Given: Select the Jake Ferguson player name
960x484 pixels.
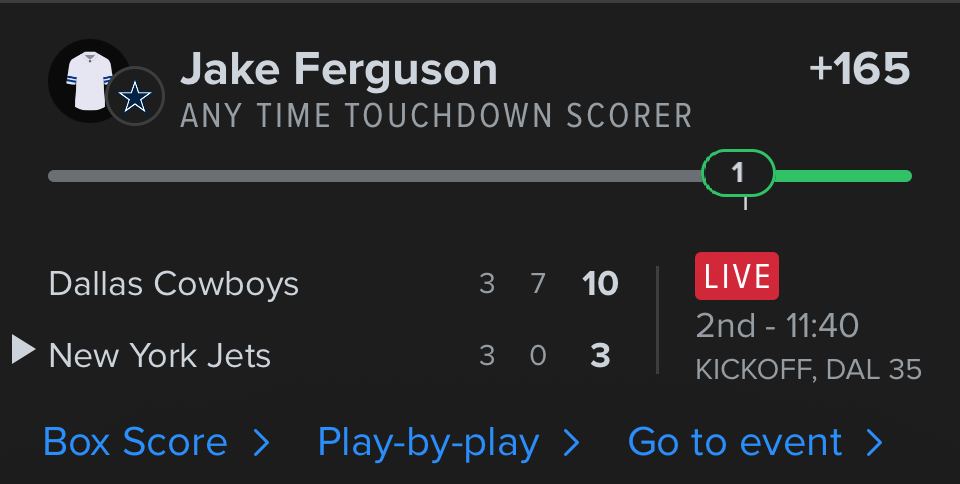Looking at the screenshot, I should coord(338,69).
